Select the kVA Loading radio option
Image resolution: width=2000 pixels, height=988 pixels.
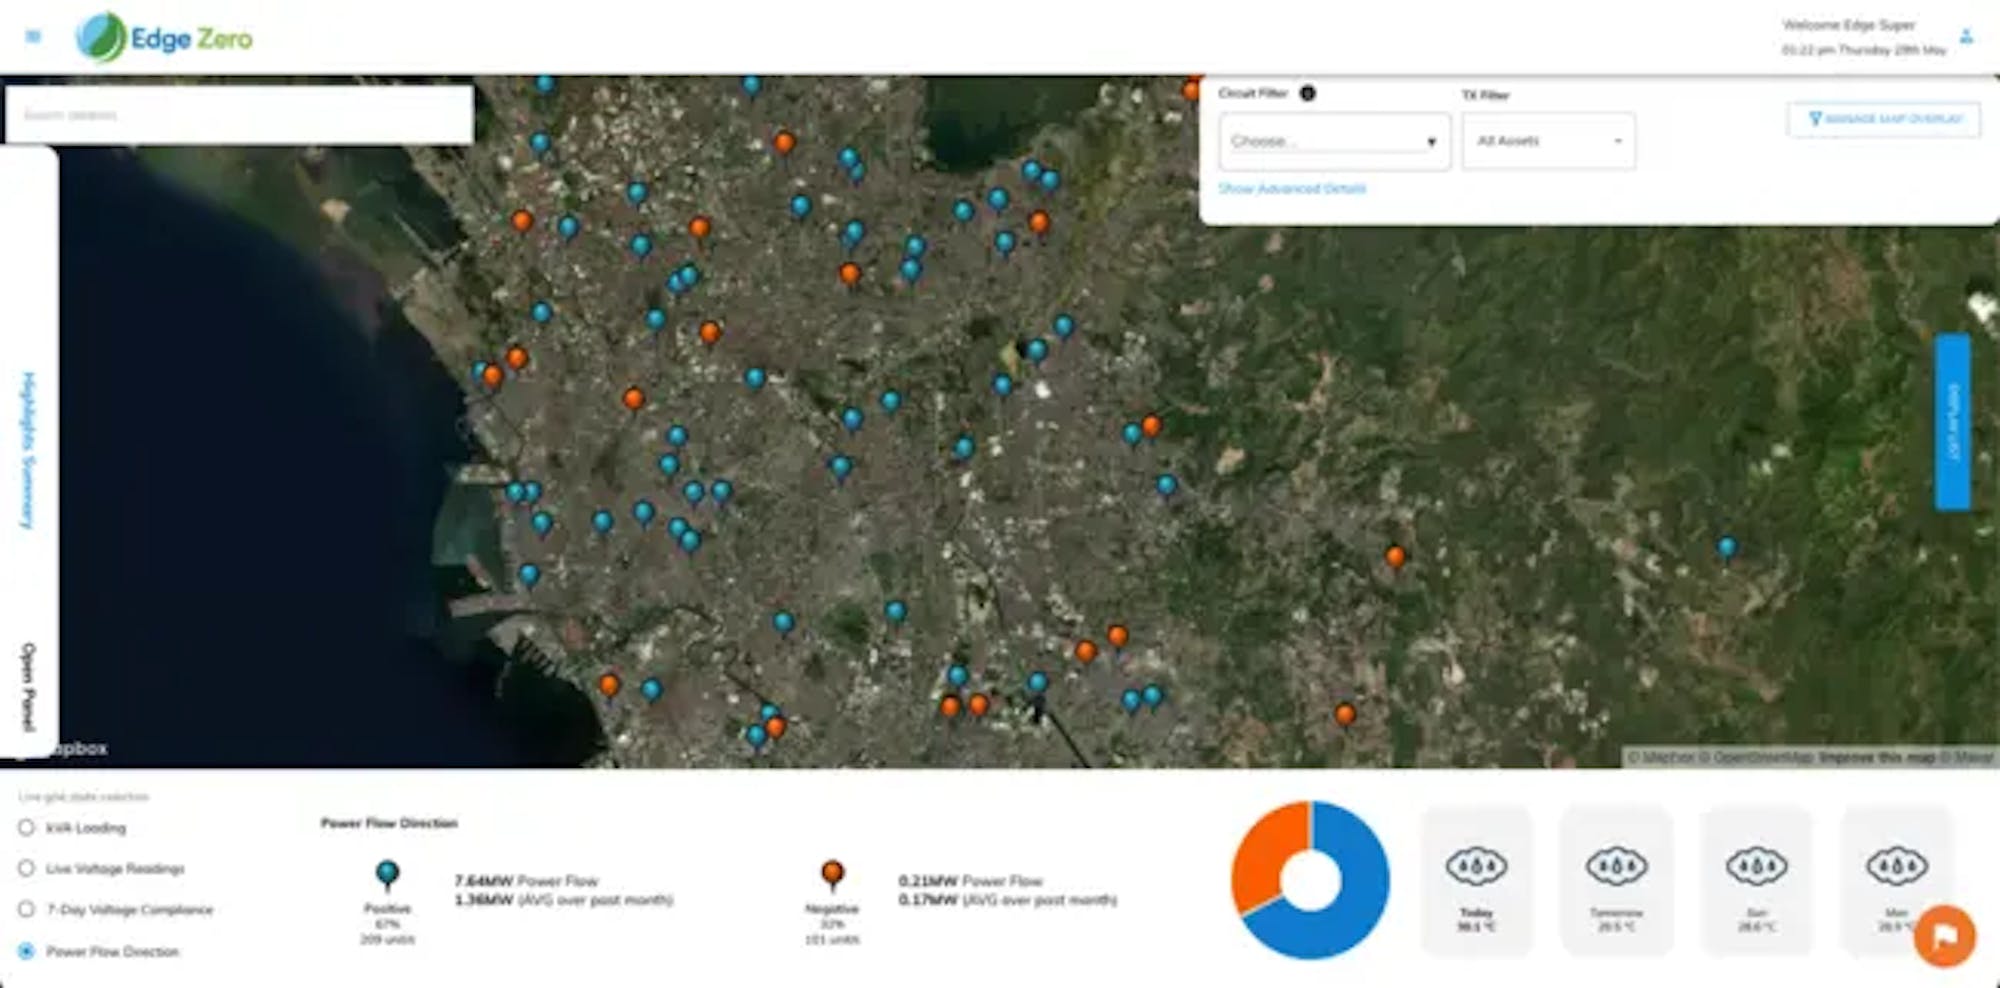coord(27,828)
